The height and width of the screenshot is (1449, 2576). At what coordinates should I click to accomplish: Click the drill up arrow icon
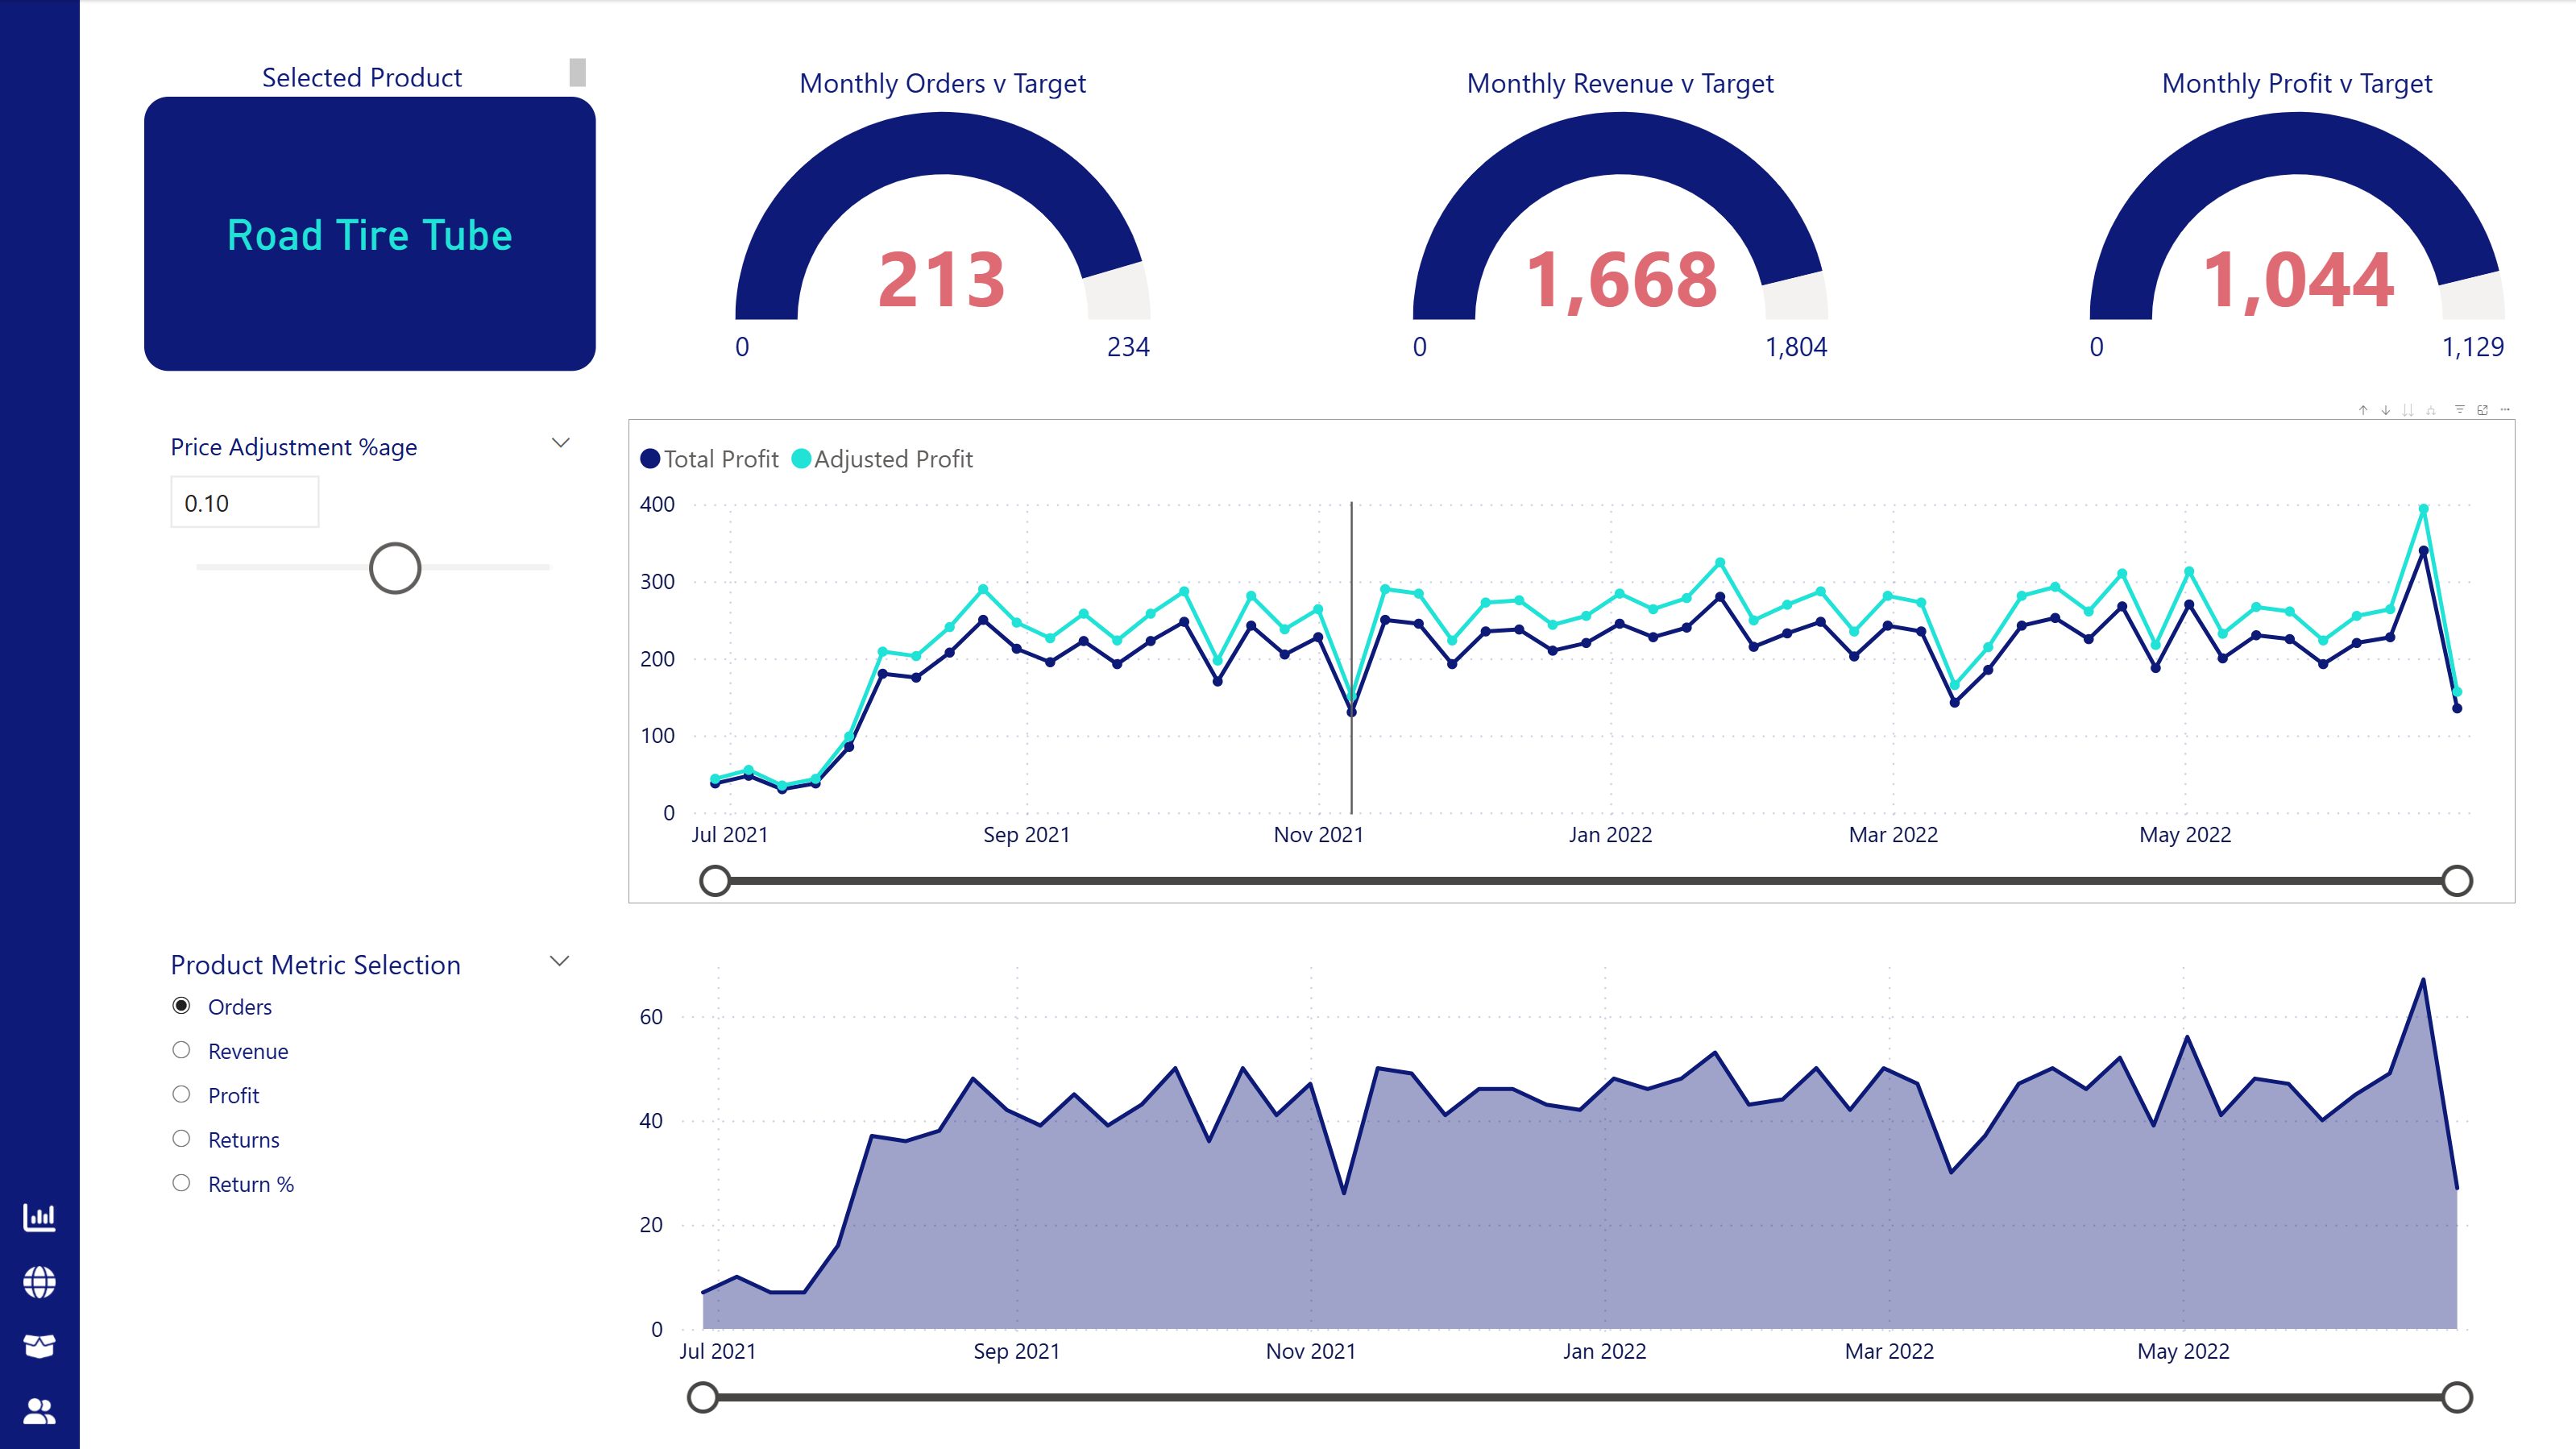(2363, 411)
